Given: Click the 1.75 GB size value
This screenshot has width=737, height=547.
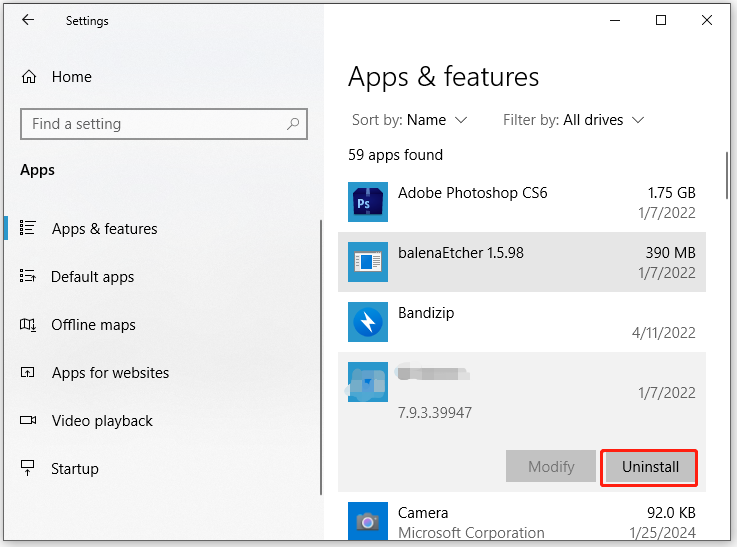Looking at the screenshot, I should (671, 193).
